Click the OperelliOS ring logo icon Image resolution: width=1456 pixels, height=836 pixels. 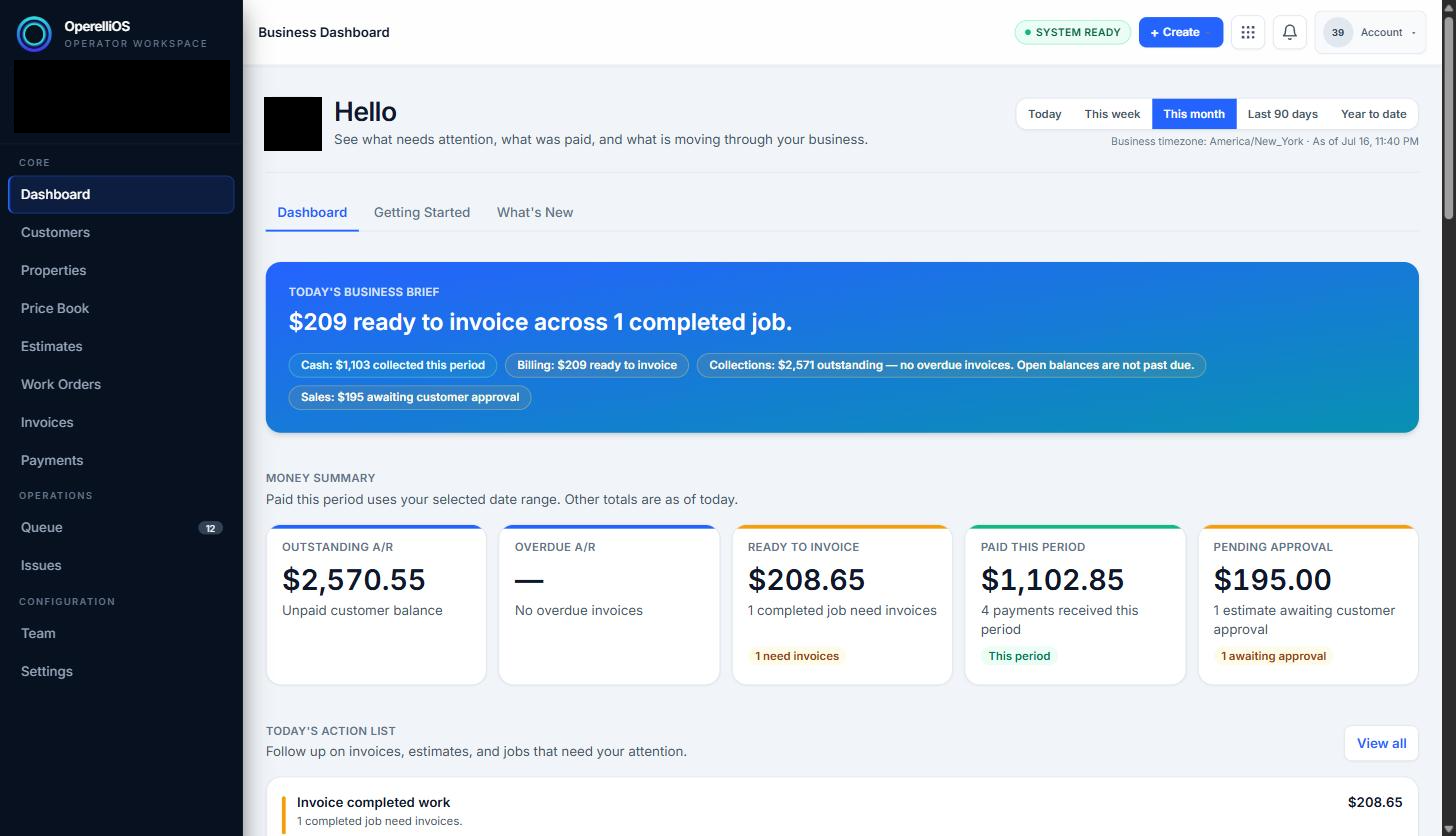coord(34,34)
